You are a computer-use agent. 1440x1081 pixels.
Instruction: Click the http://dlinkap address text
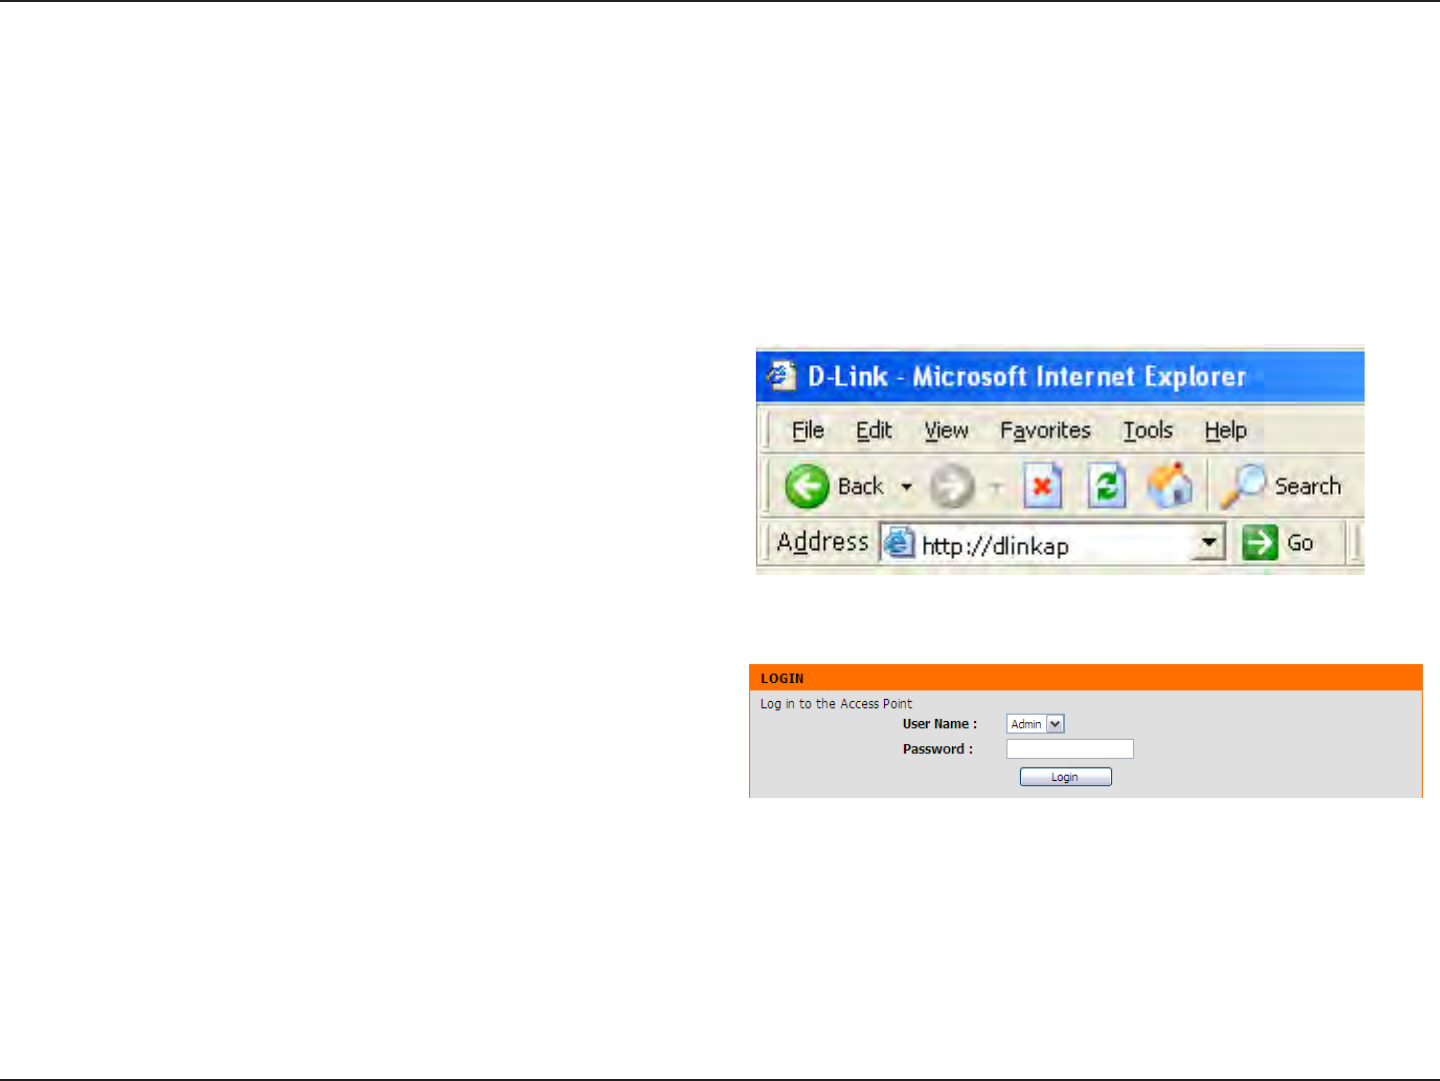point(995,546)
